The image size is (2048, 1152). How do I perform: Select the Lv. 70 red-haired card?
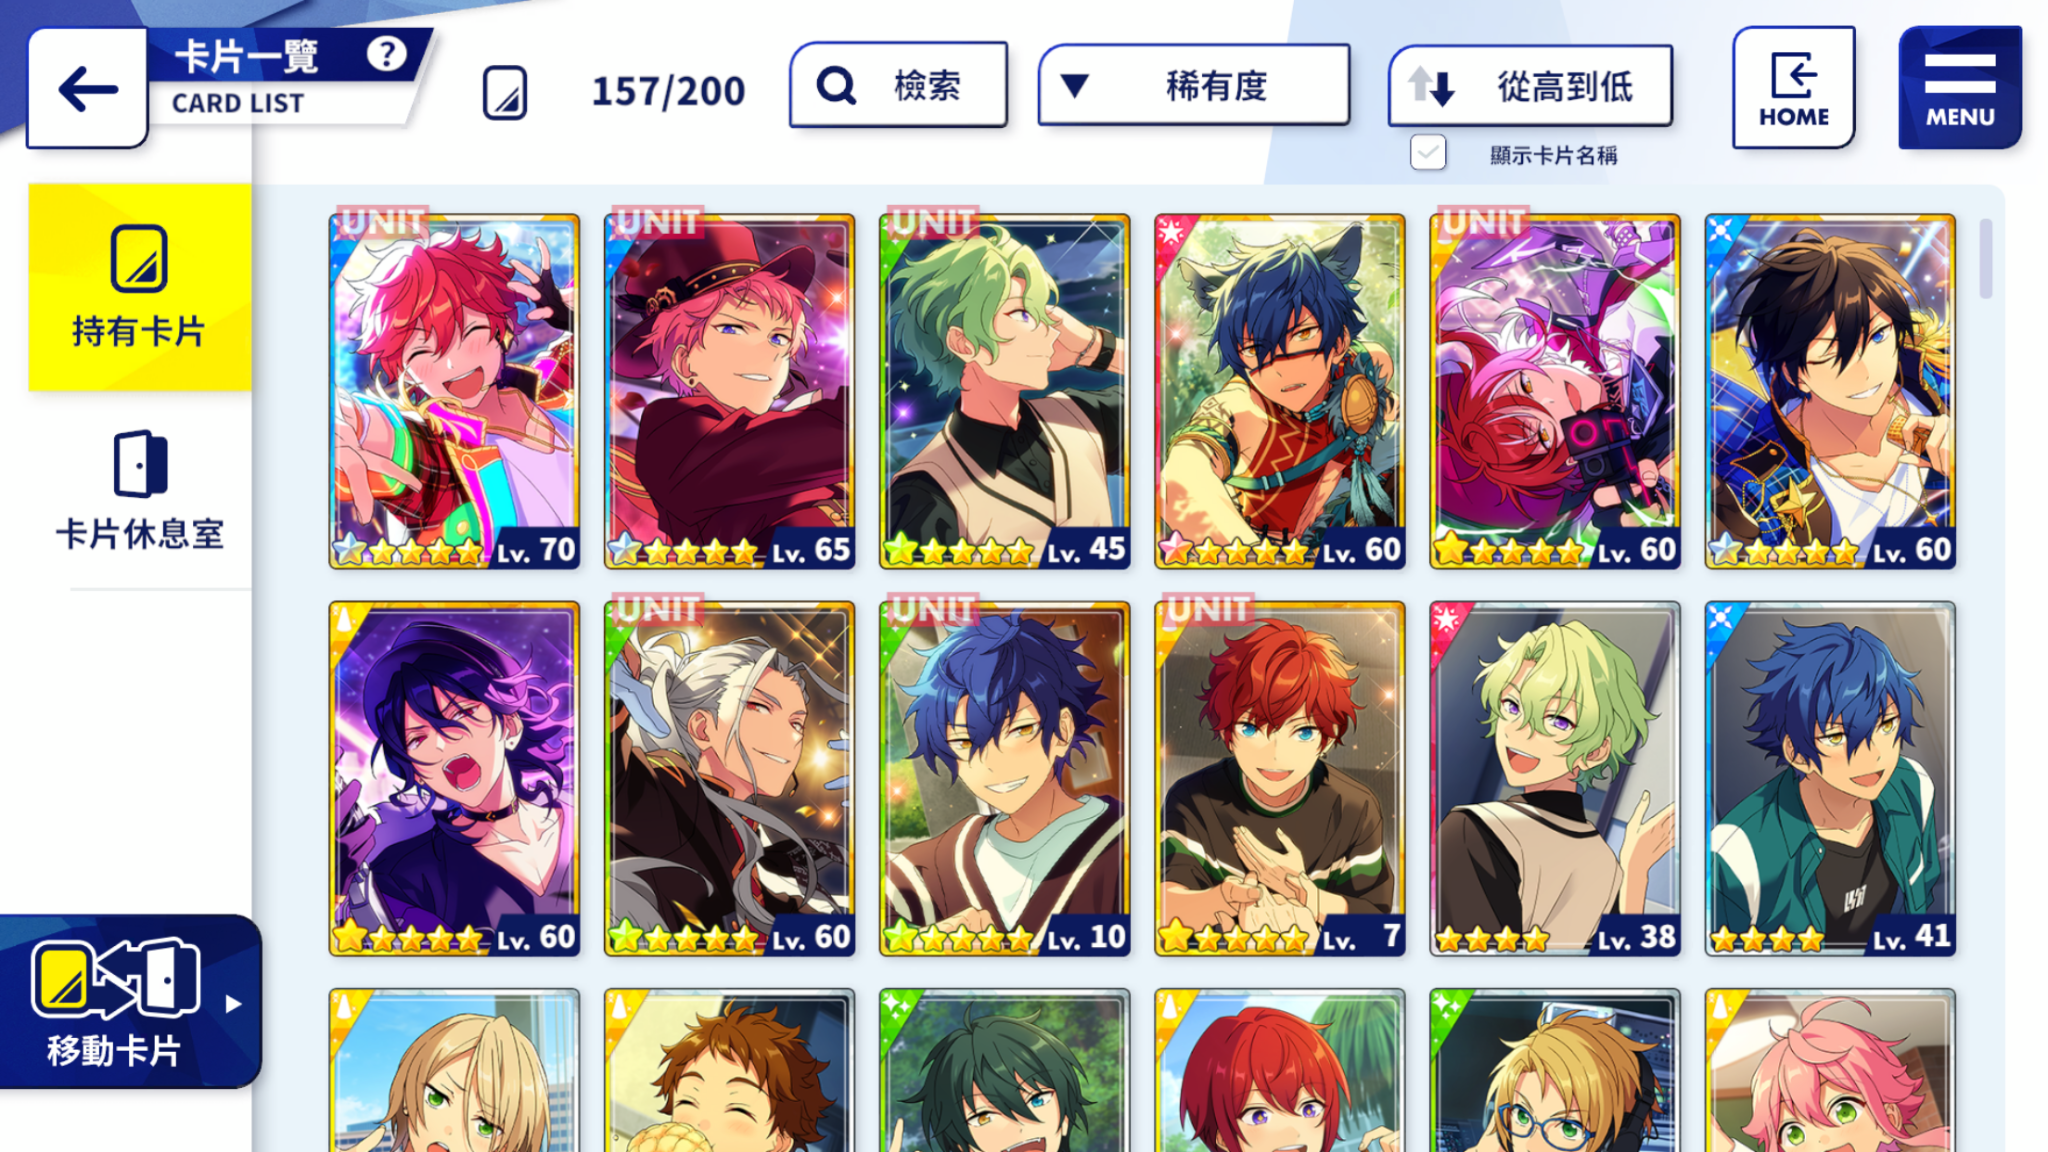click(x=454, y=392)
